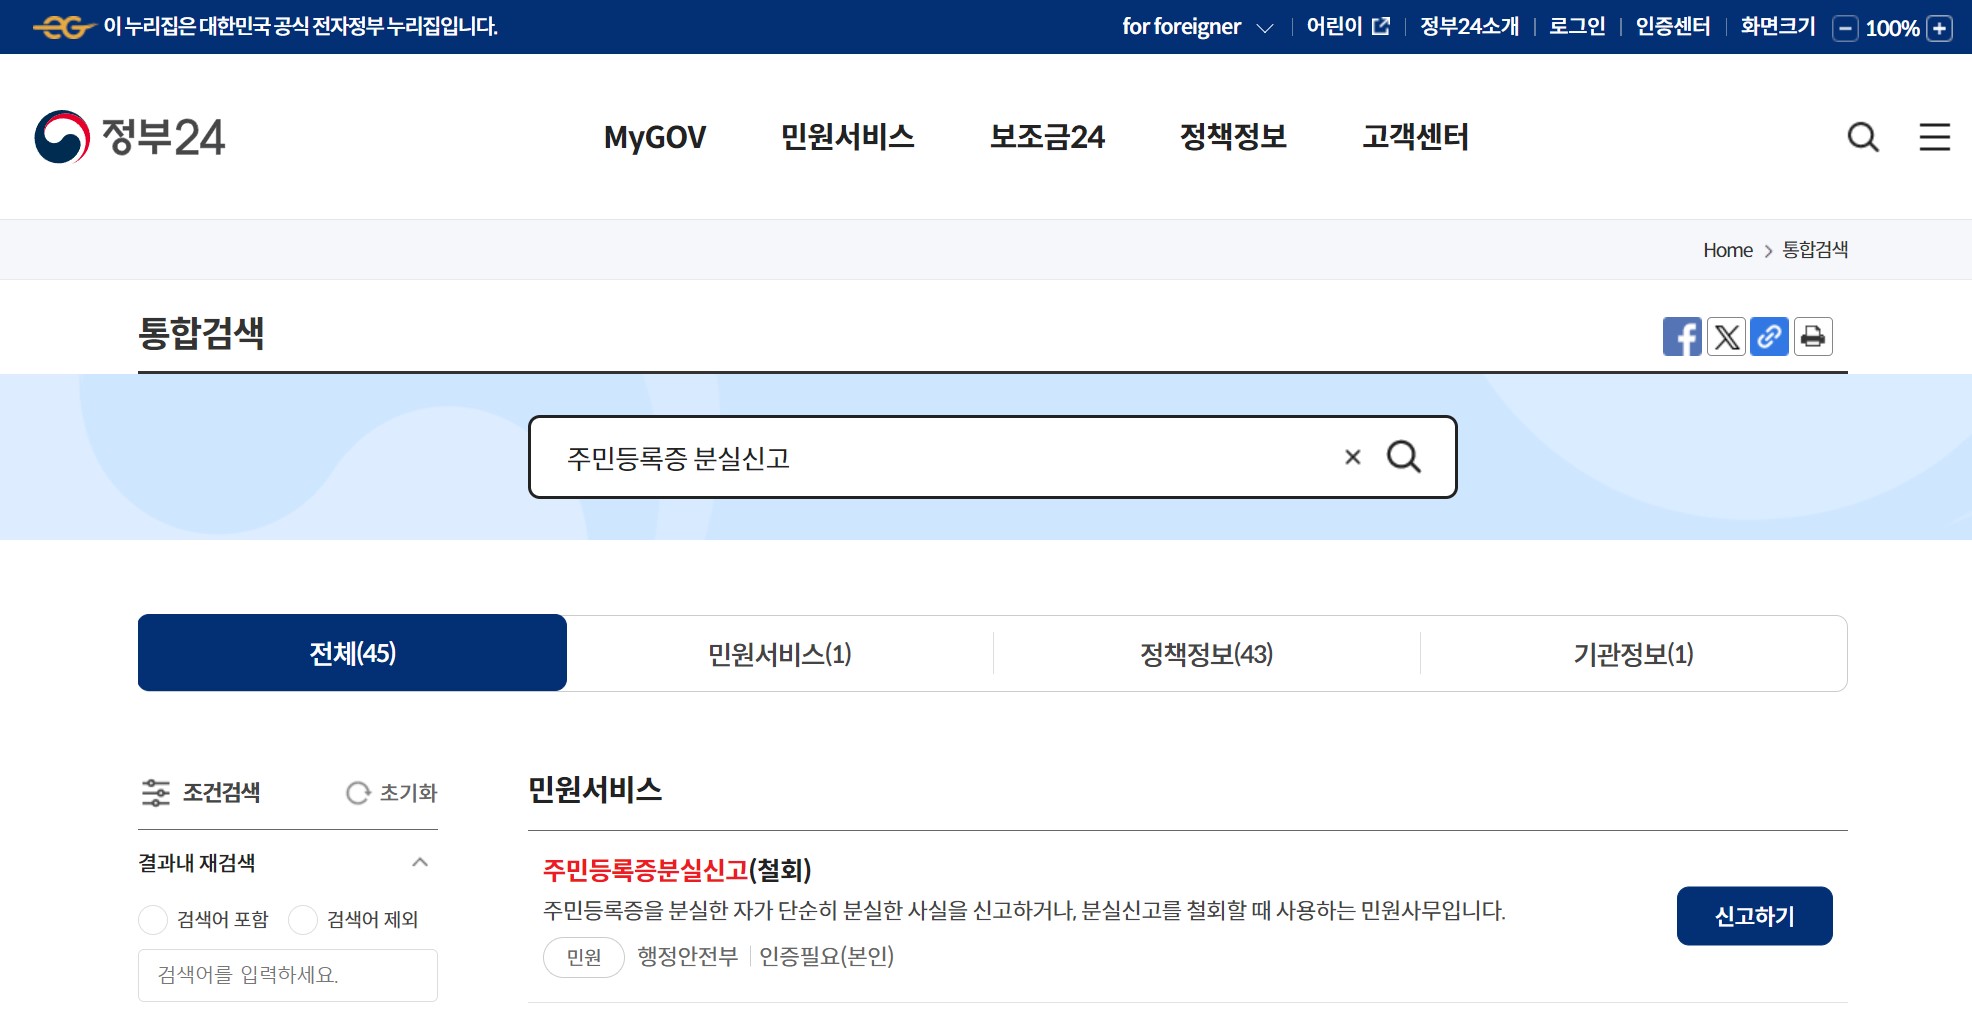Select the 검색어 제외 radio button
The height and width of the screenshot is (1015, 1972).
[x=302, y=919]
